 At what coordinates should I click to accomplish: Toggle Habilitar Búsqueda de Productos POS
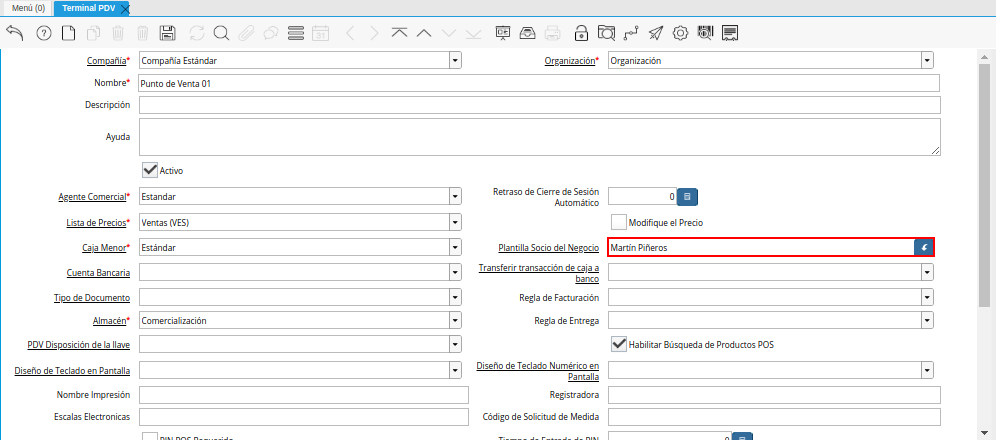(x=619, y=344)
